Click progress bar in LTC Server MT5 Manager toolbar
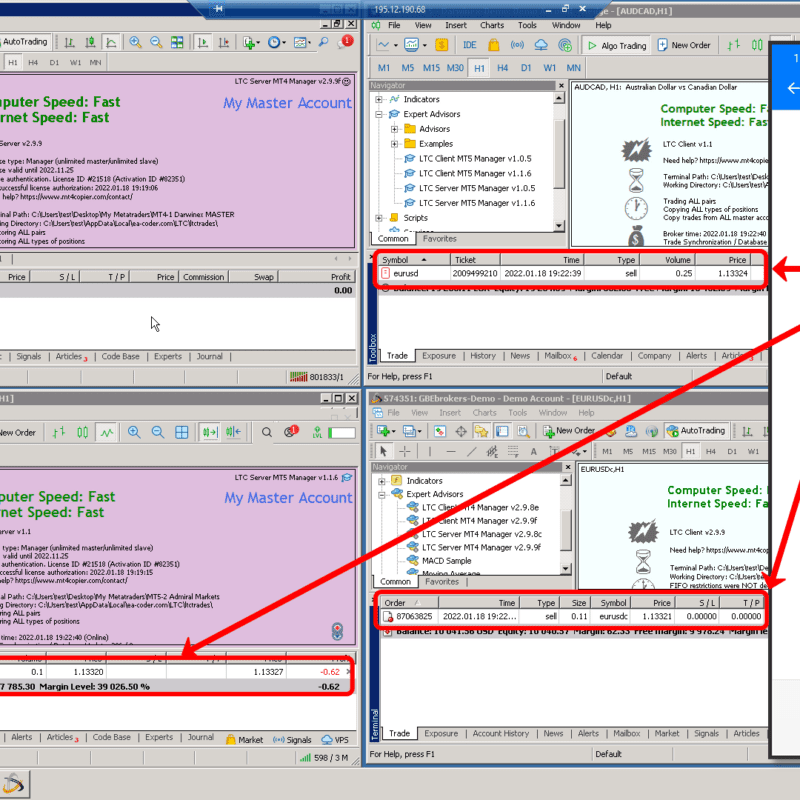This screenshot has height=800, width=800. tap(341, 433)
